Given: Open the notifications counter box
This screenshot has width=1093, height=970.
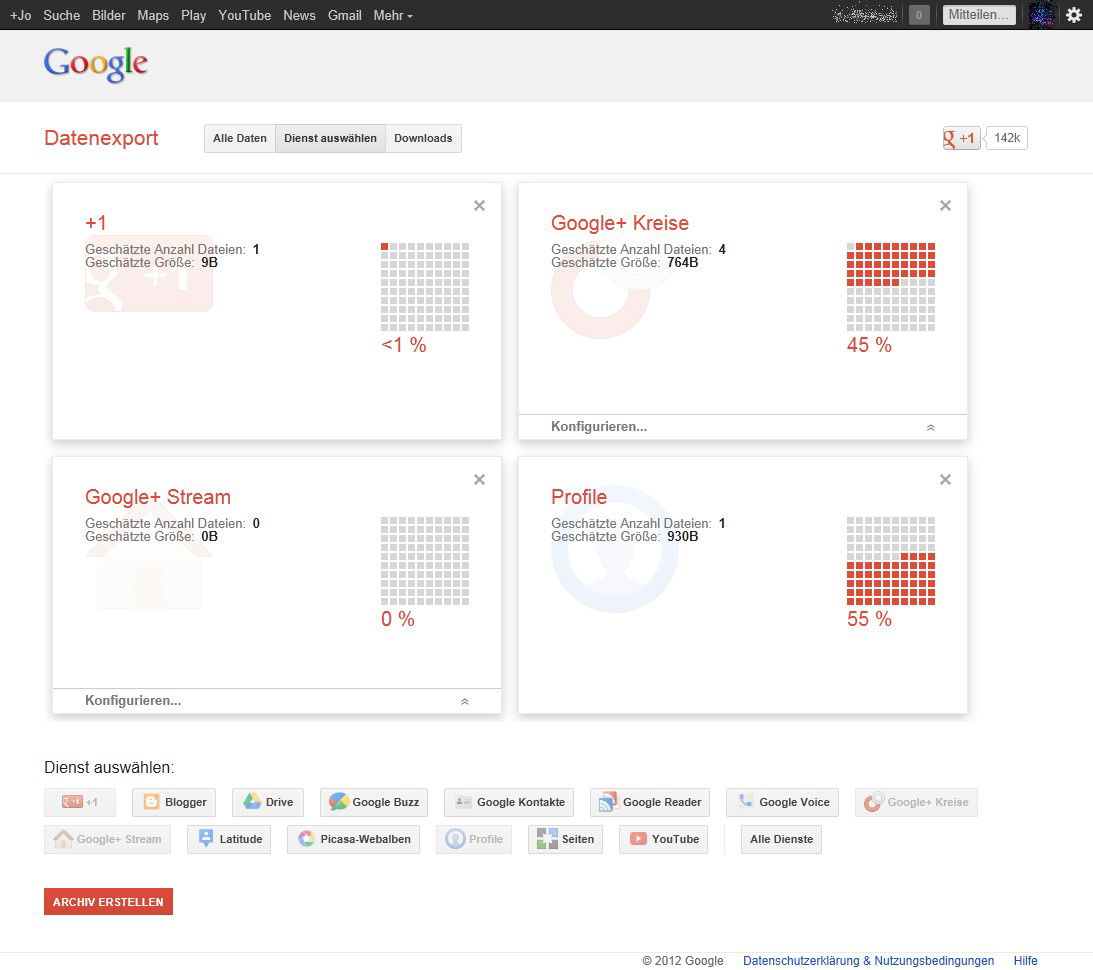Looking at the screenshot, I should (919, 15).
